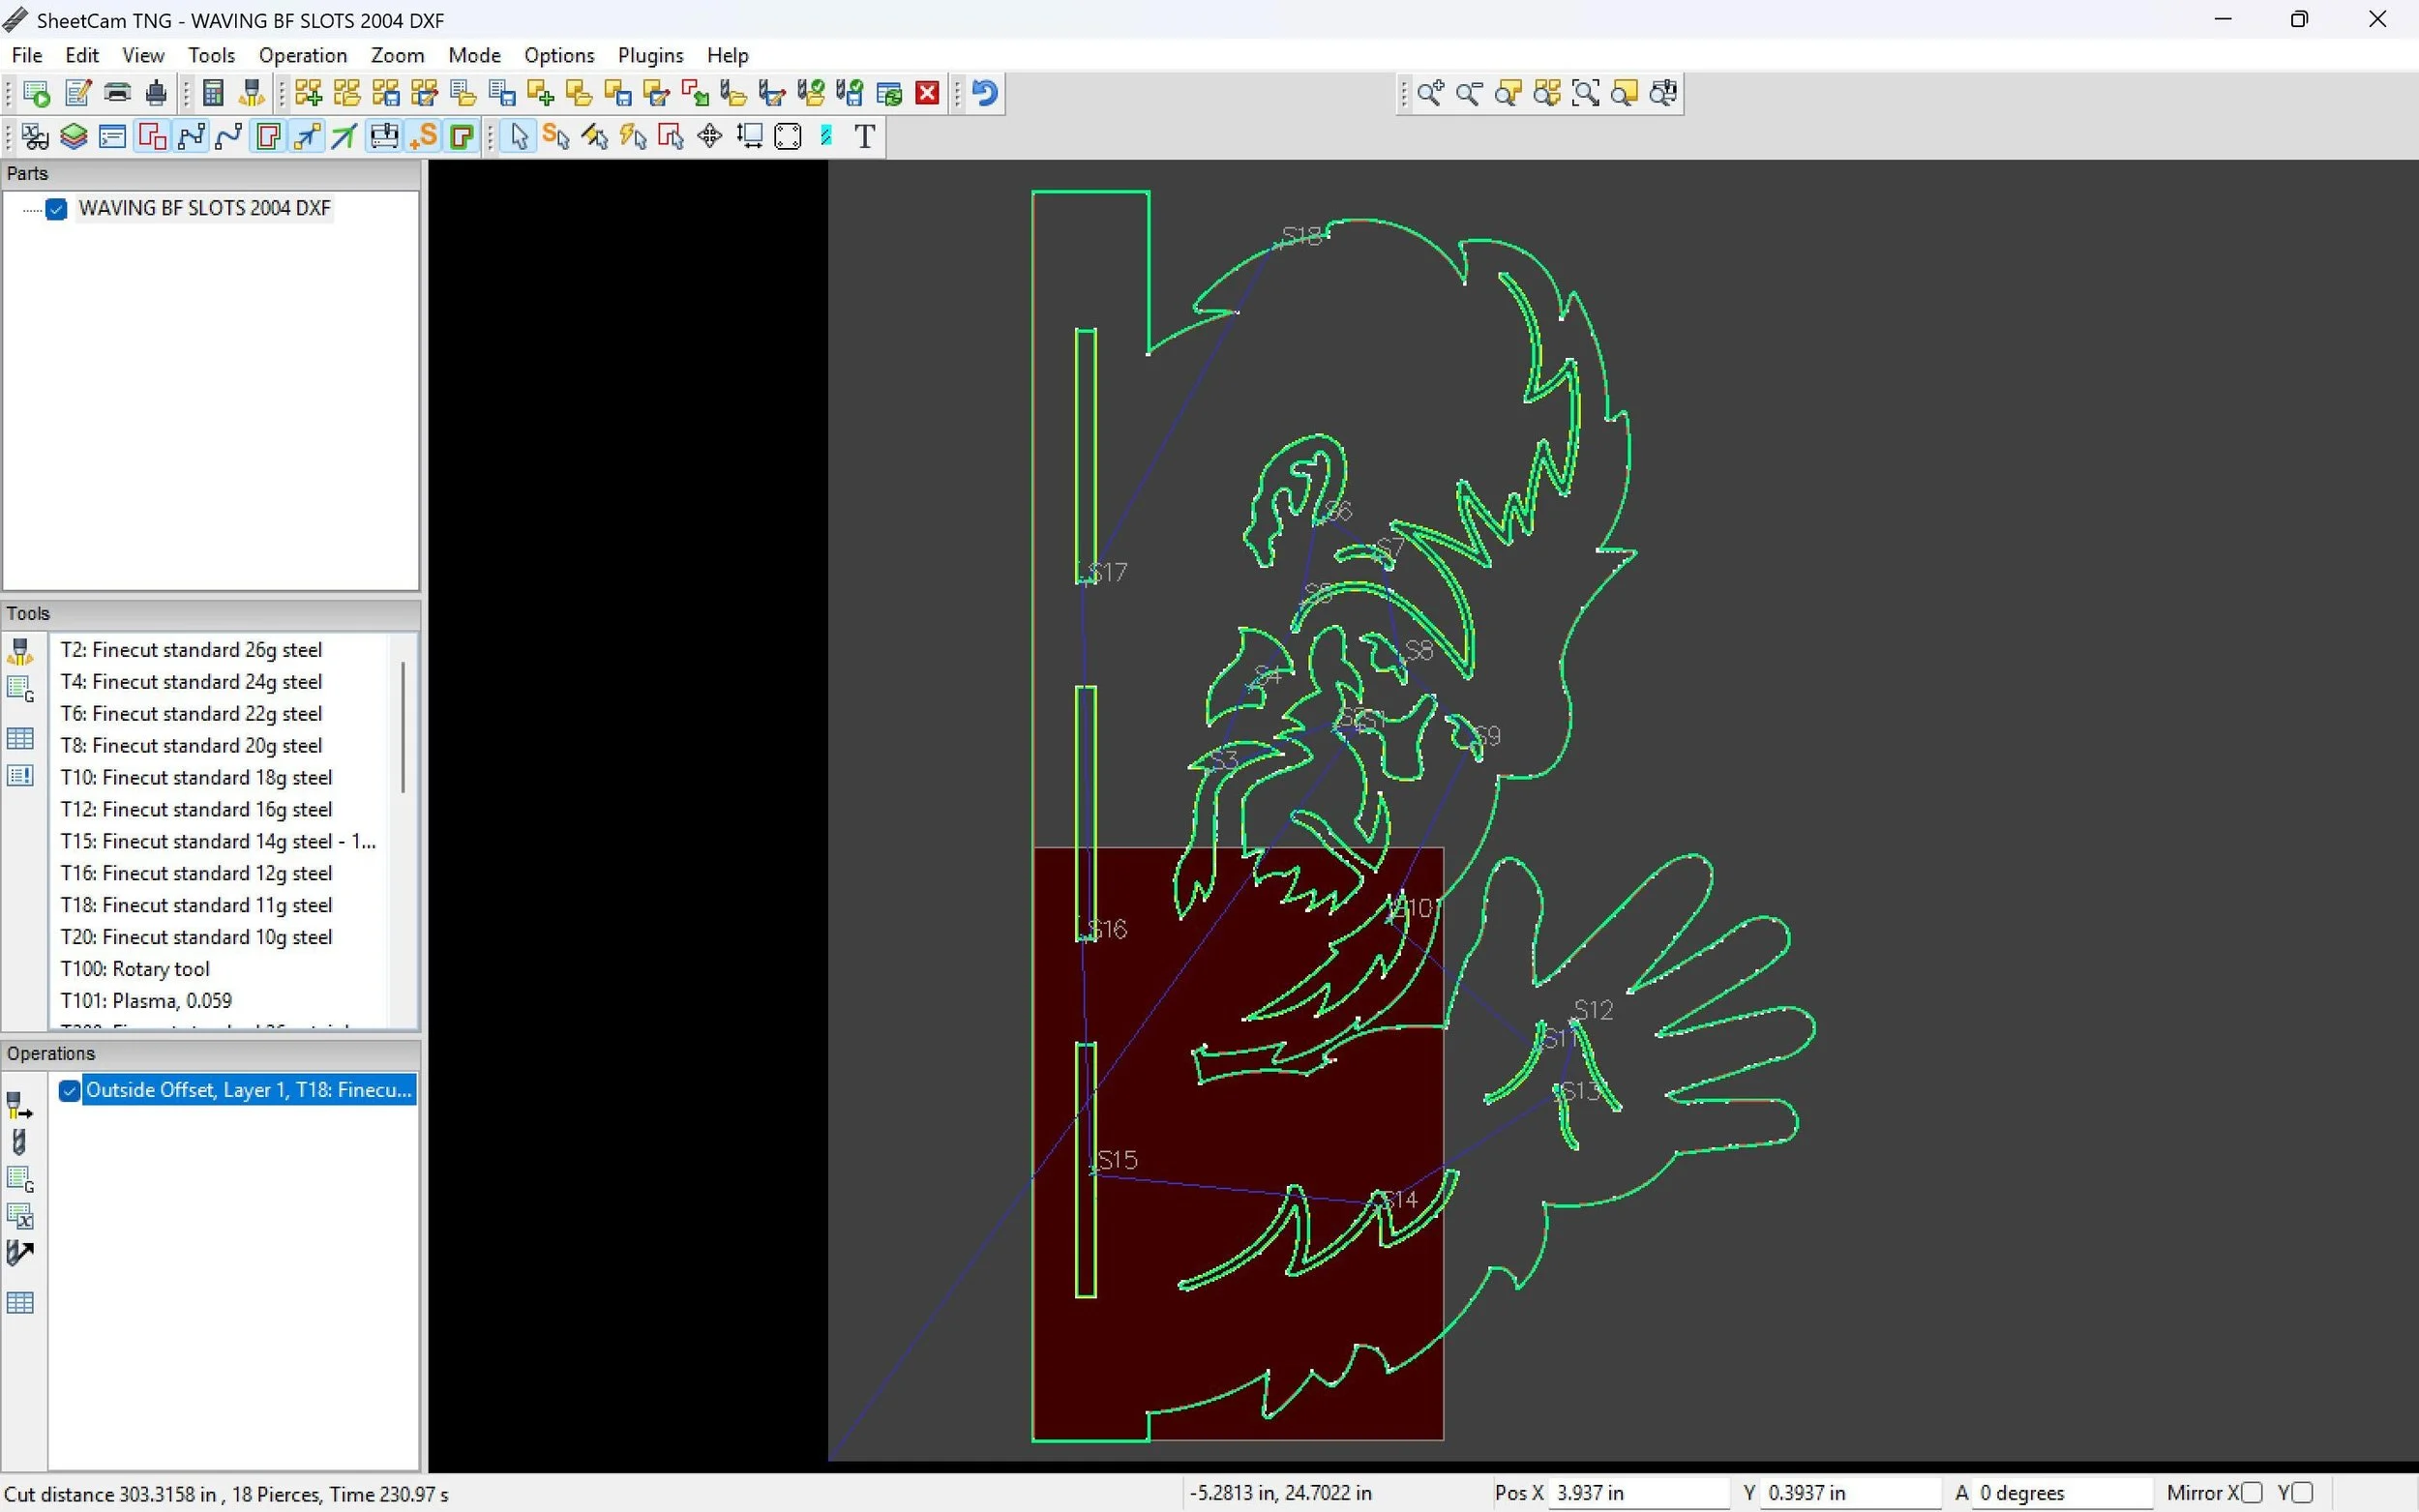The image size is (2419, 1512).
Task: Click the Undo arrow icon
Action: [985, 94]
